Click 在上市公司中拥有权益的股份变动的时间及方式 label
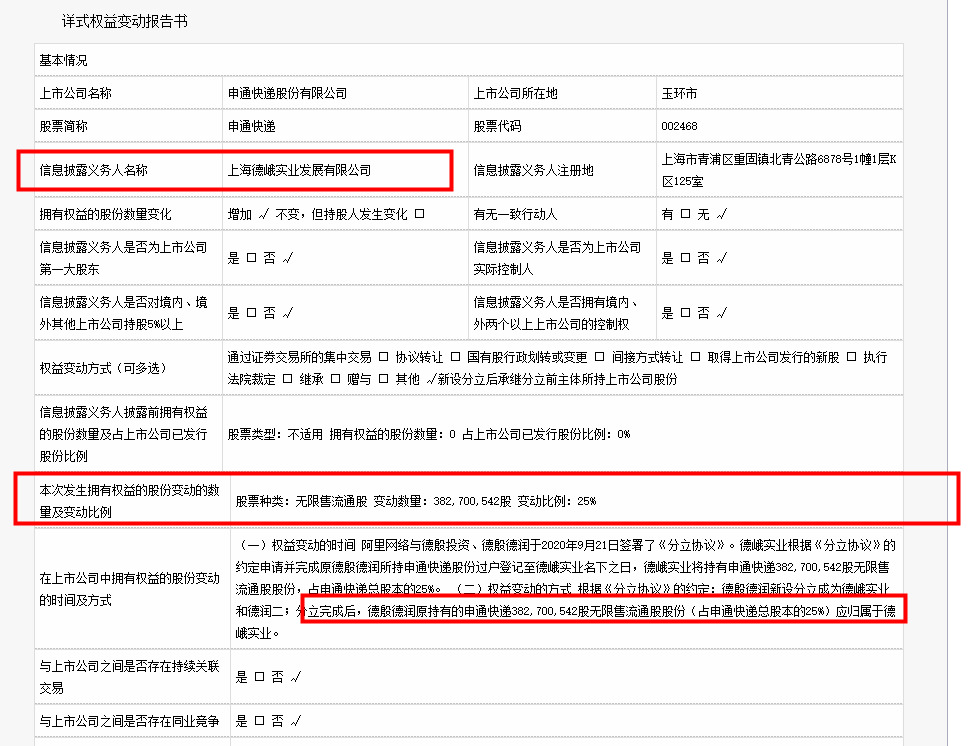Screen dimensions: 974x746 click(130, 589)
